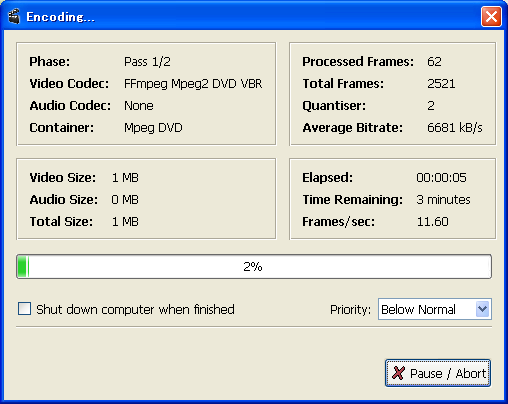
Task: Click the Frames/sec value 11.60
Action: click(433, 222)
